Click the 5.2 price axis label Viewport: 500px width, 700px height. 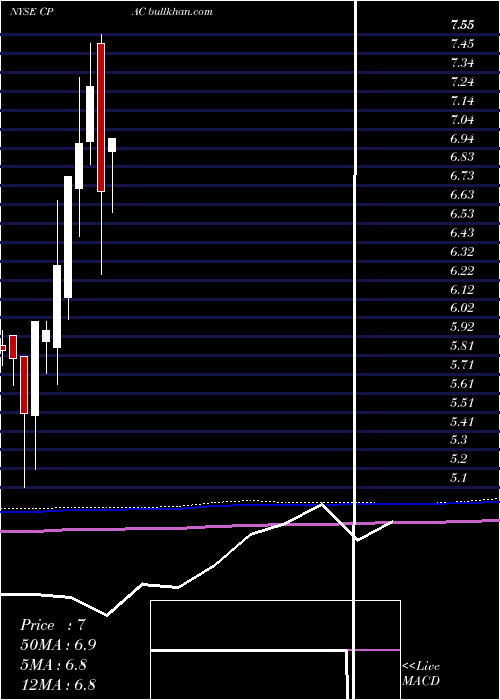459,458
